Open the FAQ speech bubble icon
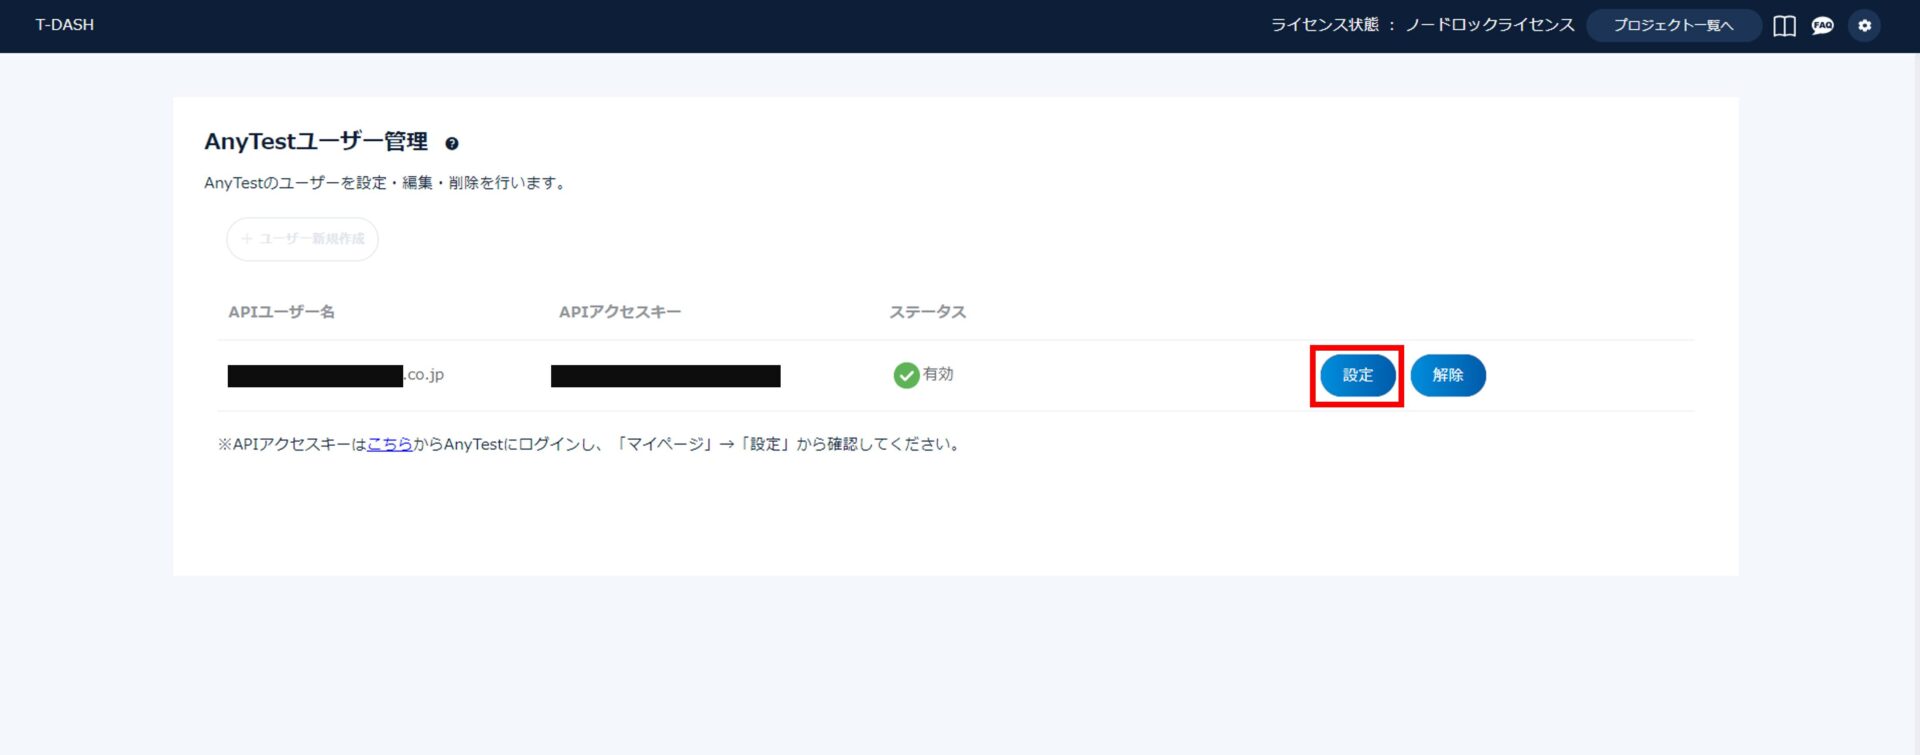The height and width of the screenshot is (755, 1920). [1822, 26]
